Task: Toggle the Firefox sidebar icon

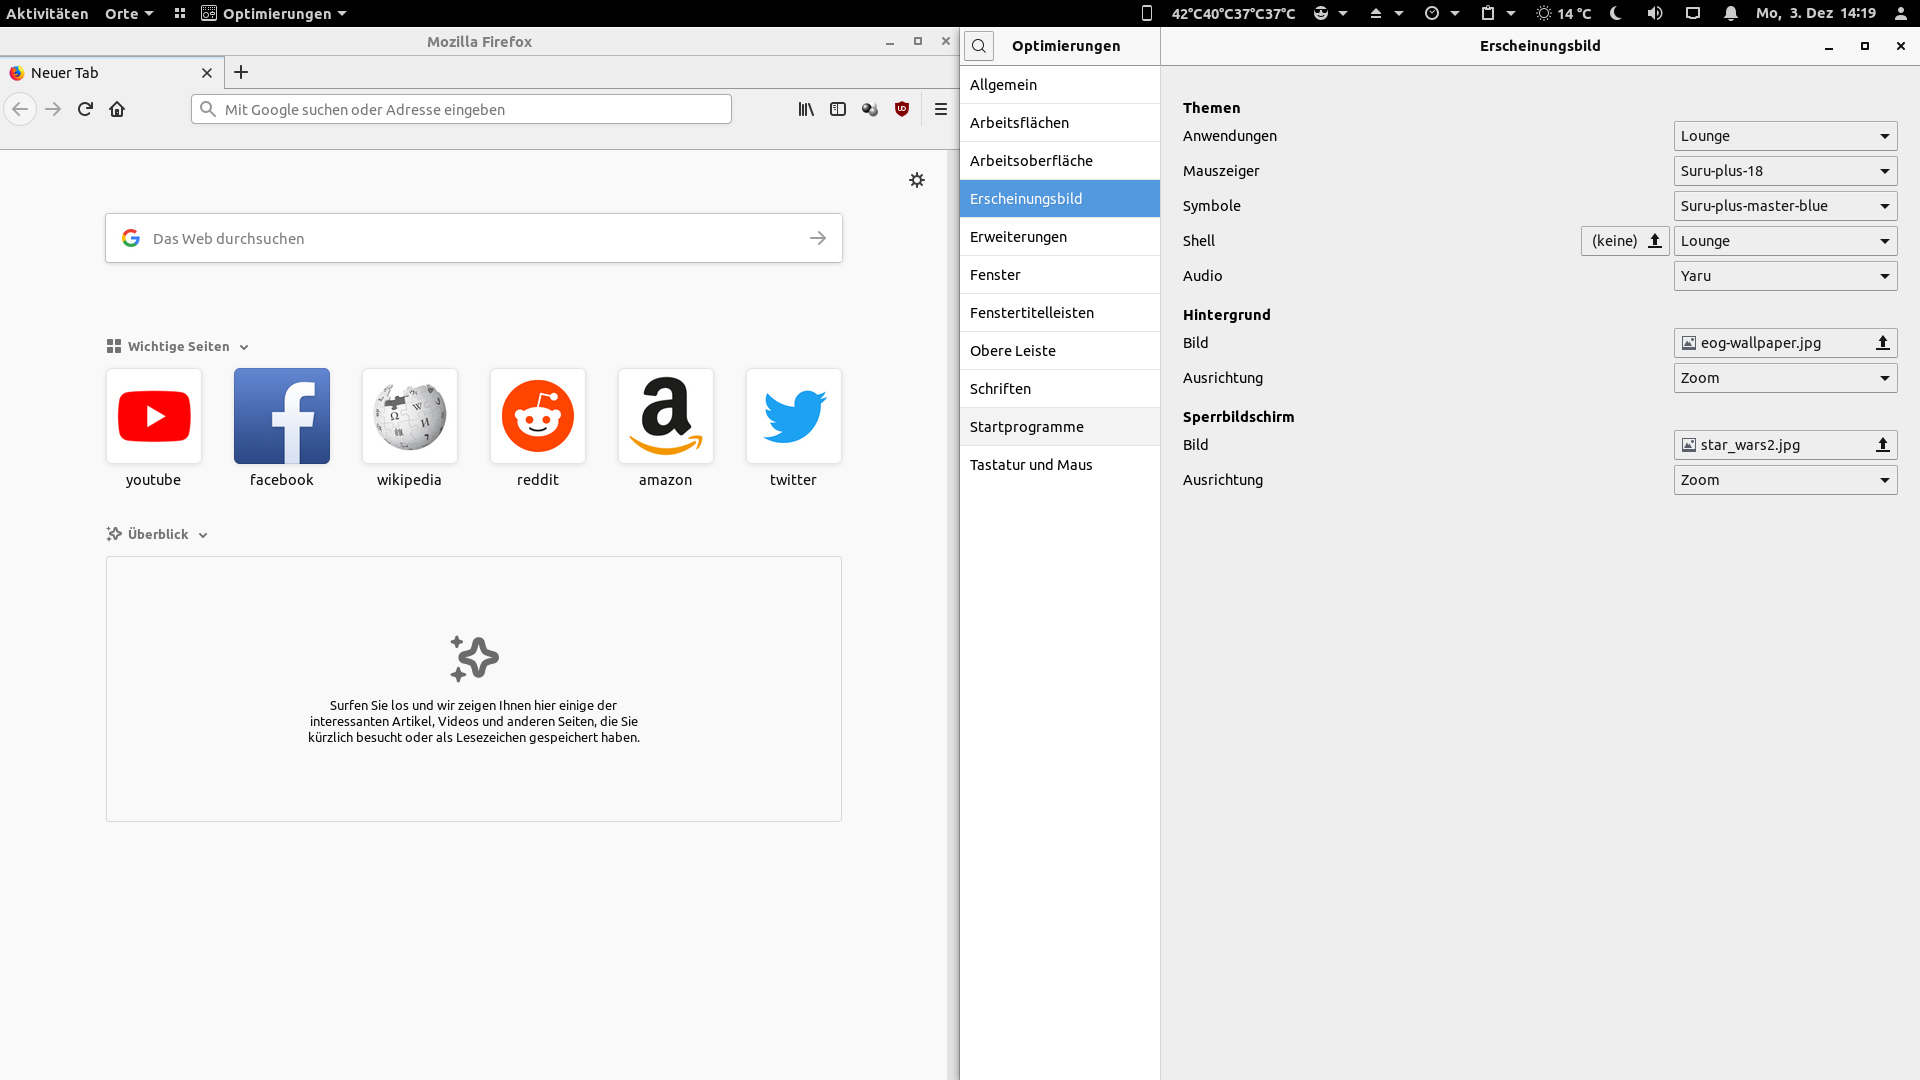Action: point(838,109)
